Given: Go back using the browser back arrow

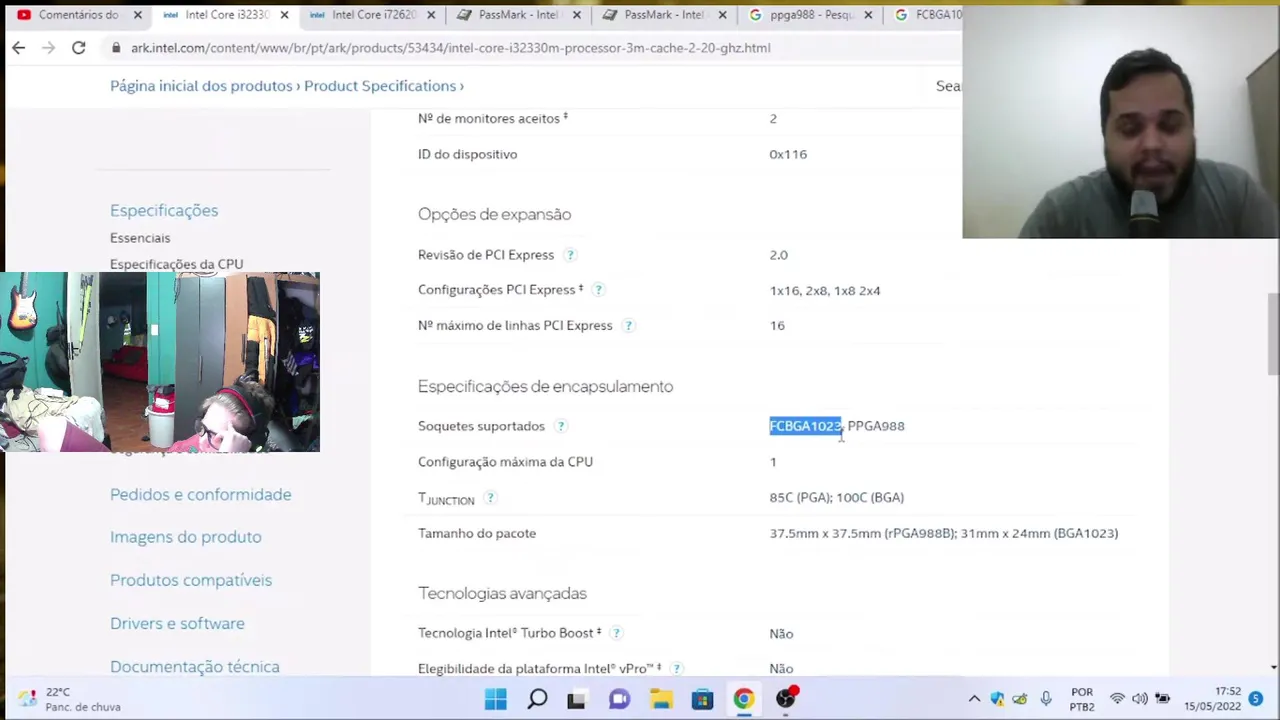Looking at the screenshot, I should 18,47.
